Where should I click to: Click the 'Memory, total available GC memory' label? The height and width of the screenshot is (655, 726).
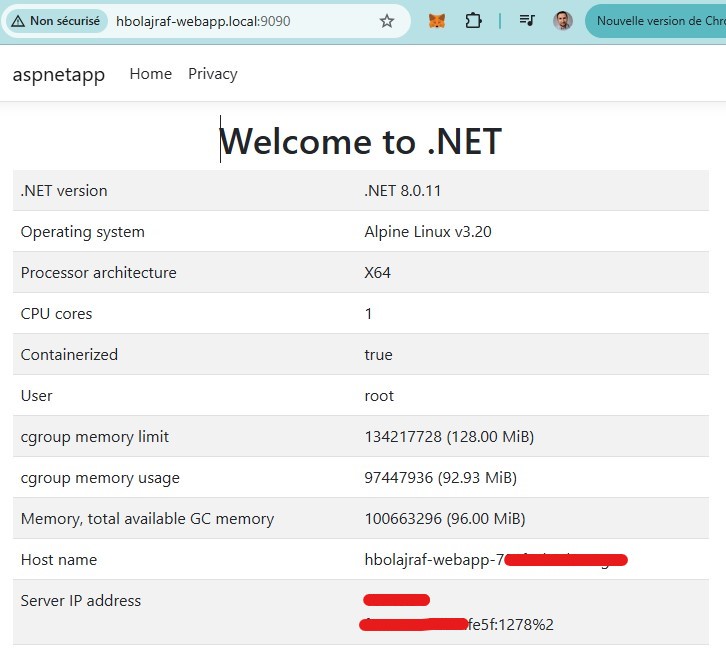click(147, 518)
